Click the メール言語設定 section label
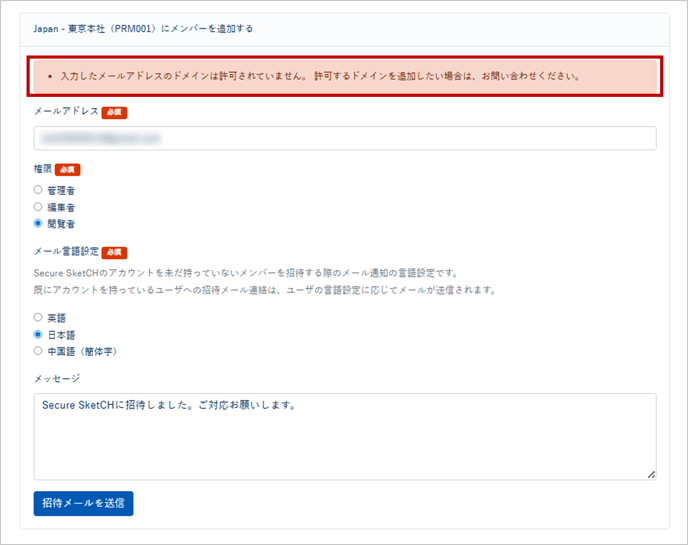 (x=66, y=253)
